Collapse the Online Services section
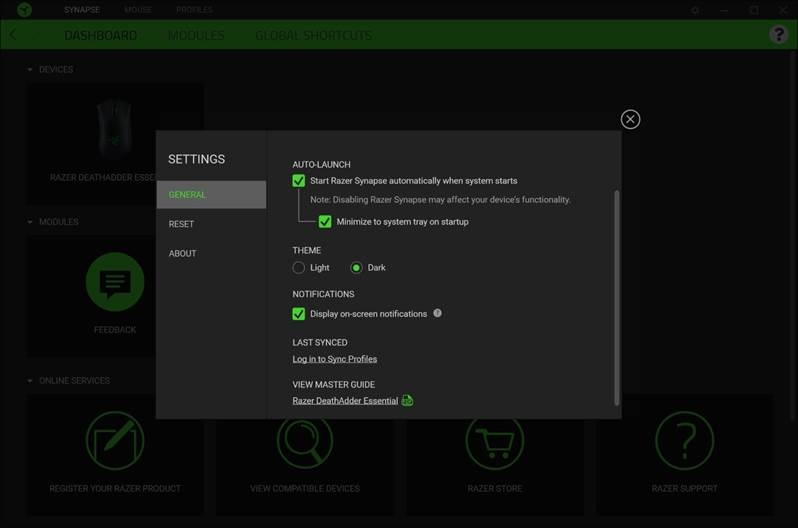The height and width of the screenshot is (528, 798). click(x=30, y=381)
